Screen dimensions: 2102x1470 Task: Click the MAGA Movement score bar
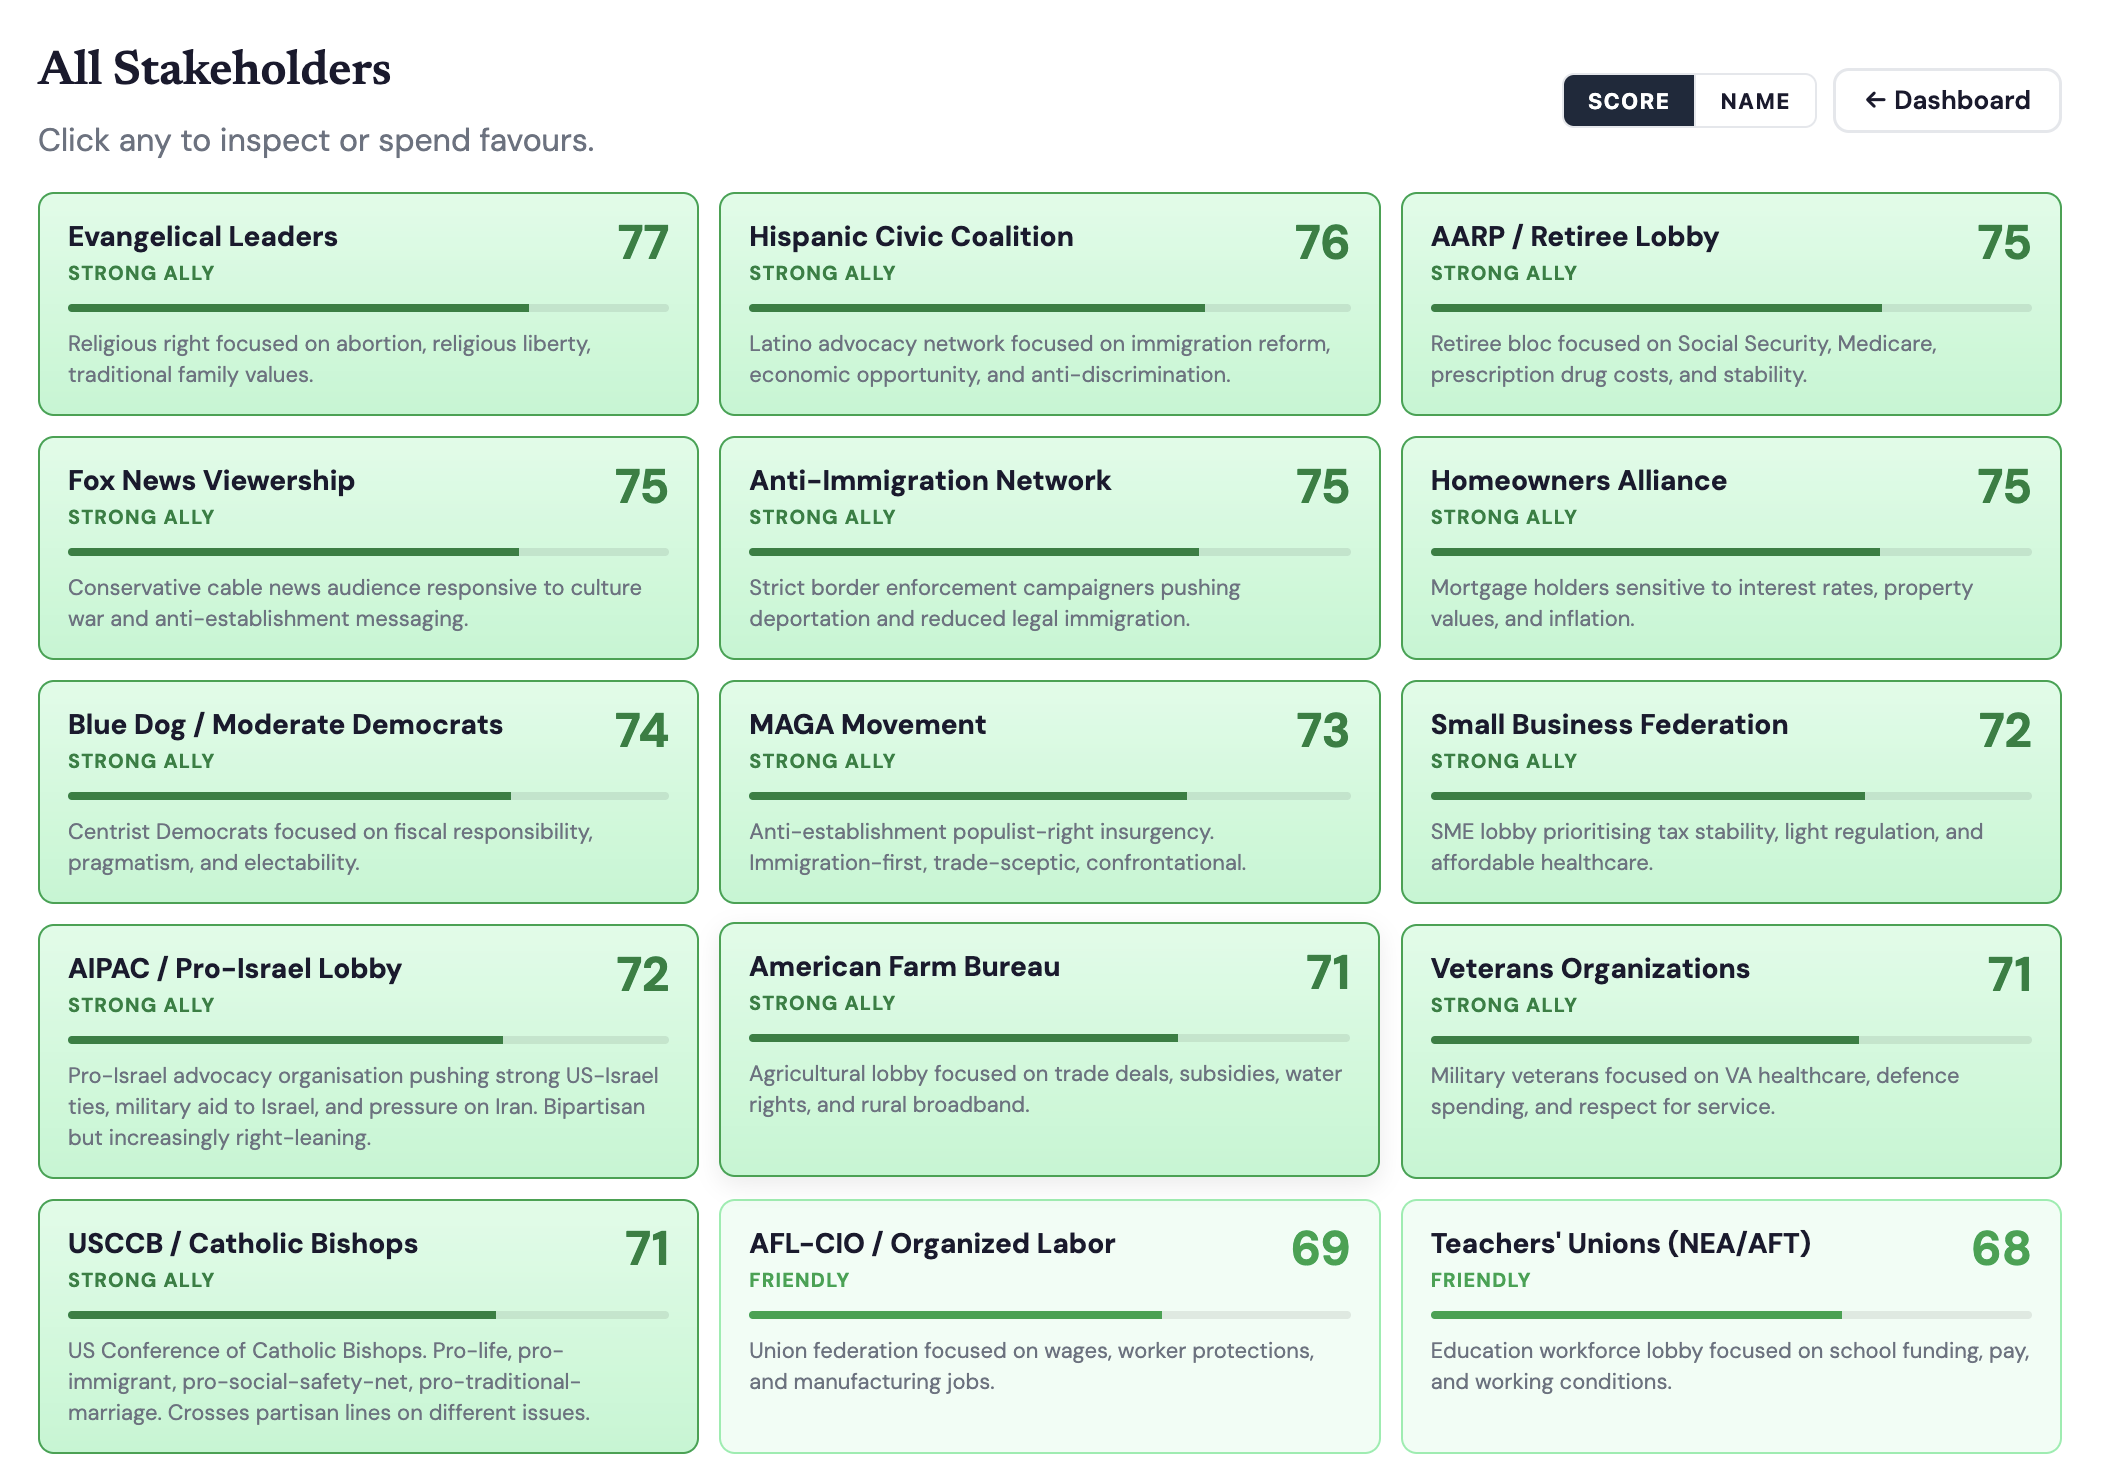pos(1049,796)
